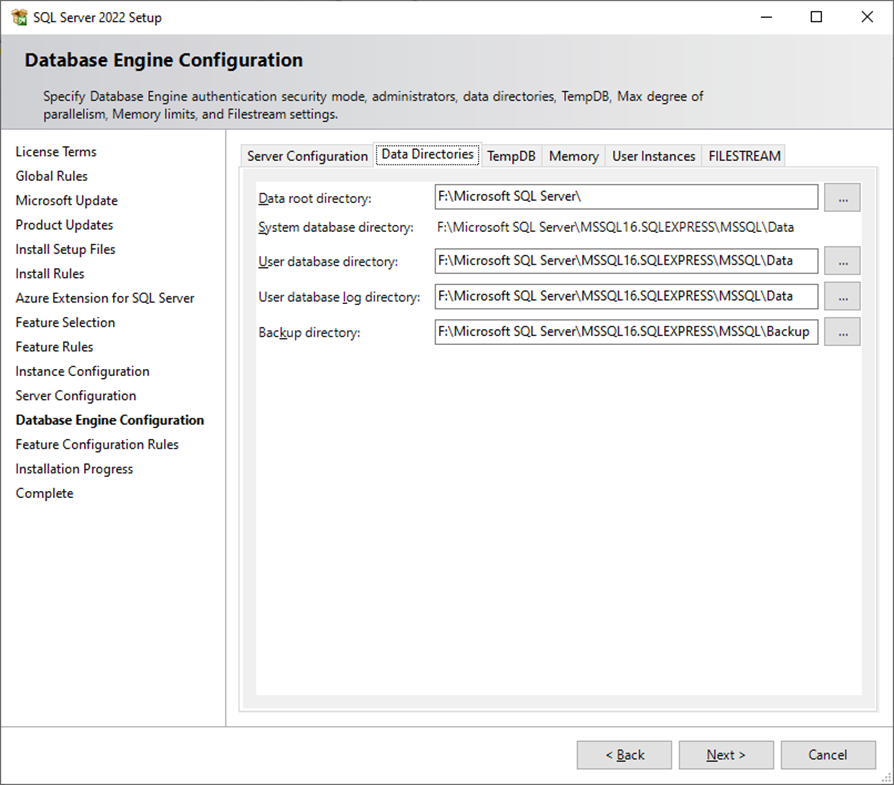Image resolution: width=894 pixels, height=785 pixels.
Task: Click the System database directory path text
Action: tap(615, 227)
